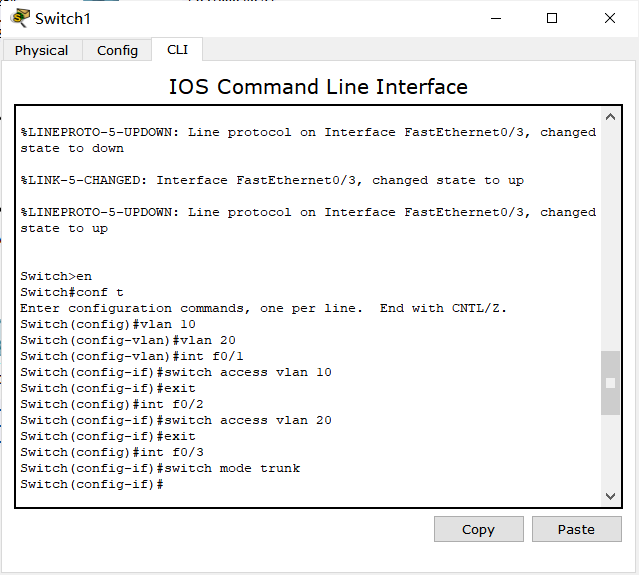Click the 'switch mode trunk' command line

point(160,468)
